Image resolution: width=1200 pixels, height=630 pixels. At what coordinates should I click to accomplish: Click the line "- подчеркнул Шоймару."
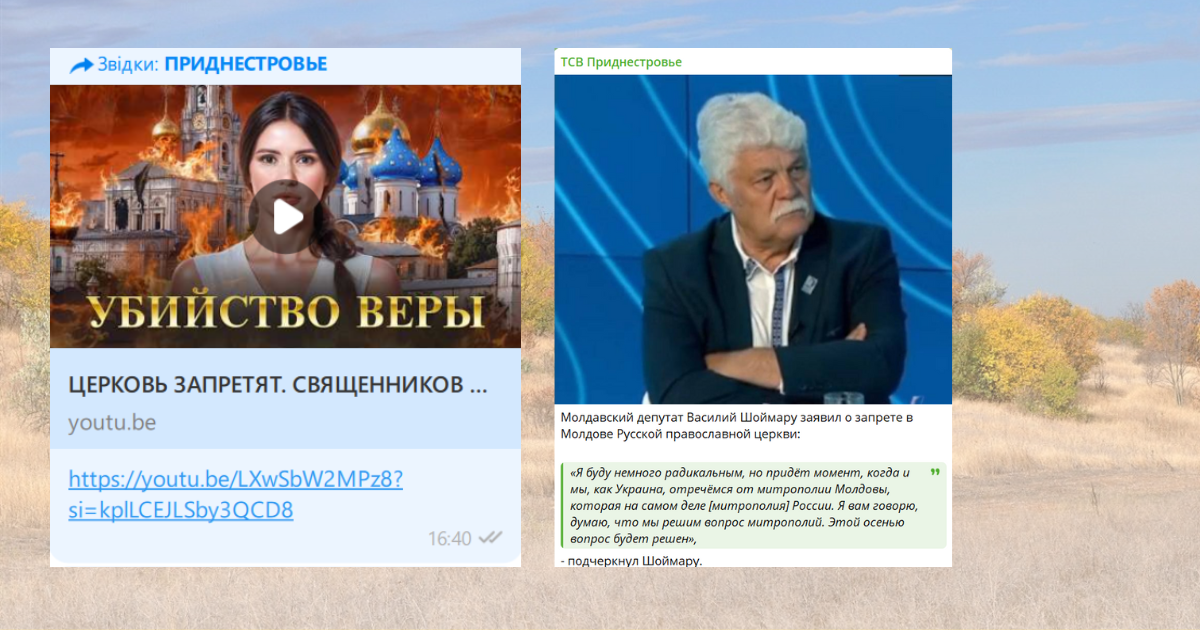pyautogui.click(x=631, y=560)
